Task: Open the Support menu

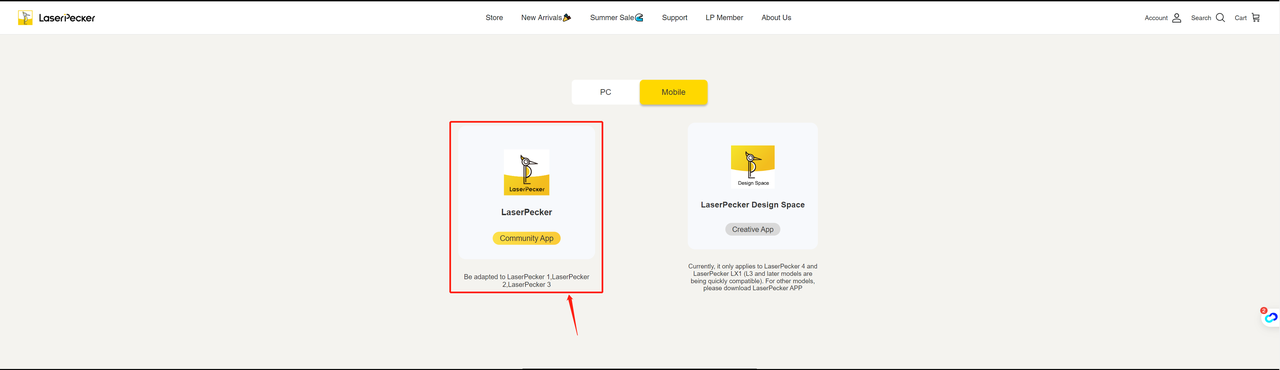Action: pyautogui.click(x=675, y=18)
